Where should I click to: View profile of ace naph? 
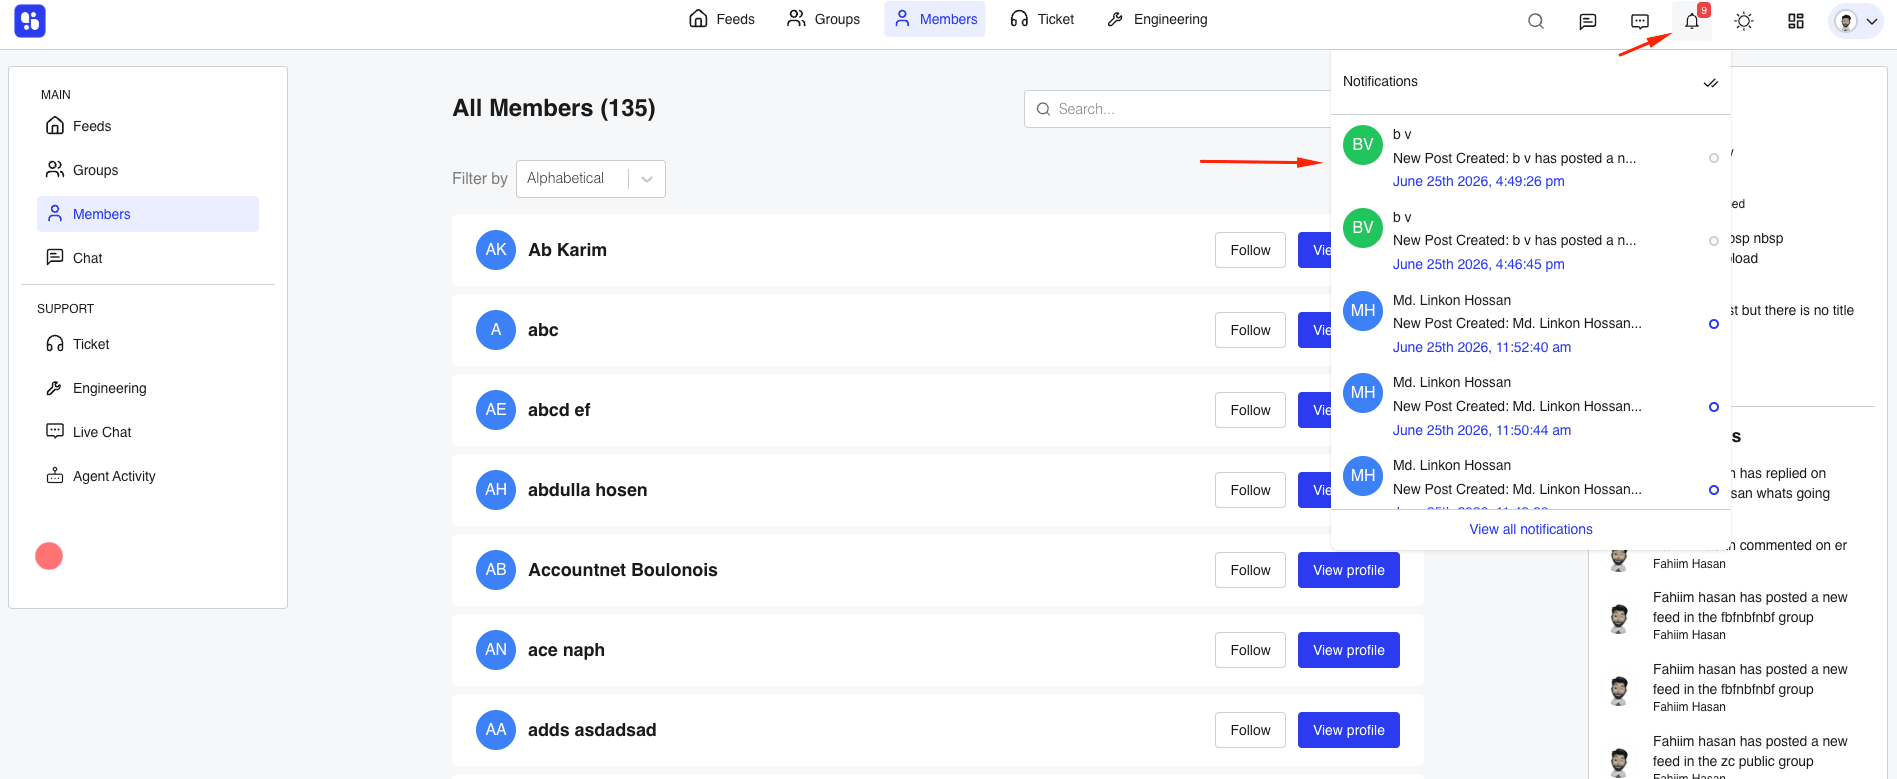click(x=1349, y=650)
